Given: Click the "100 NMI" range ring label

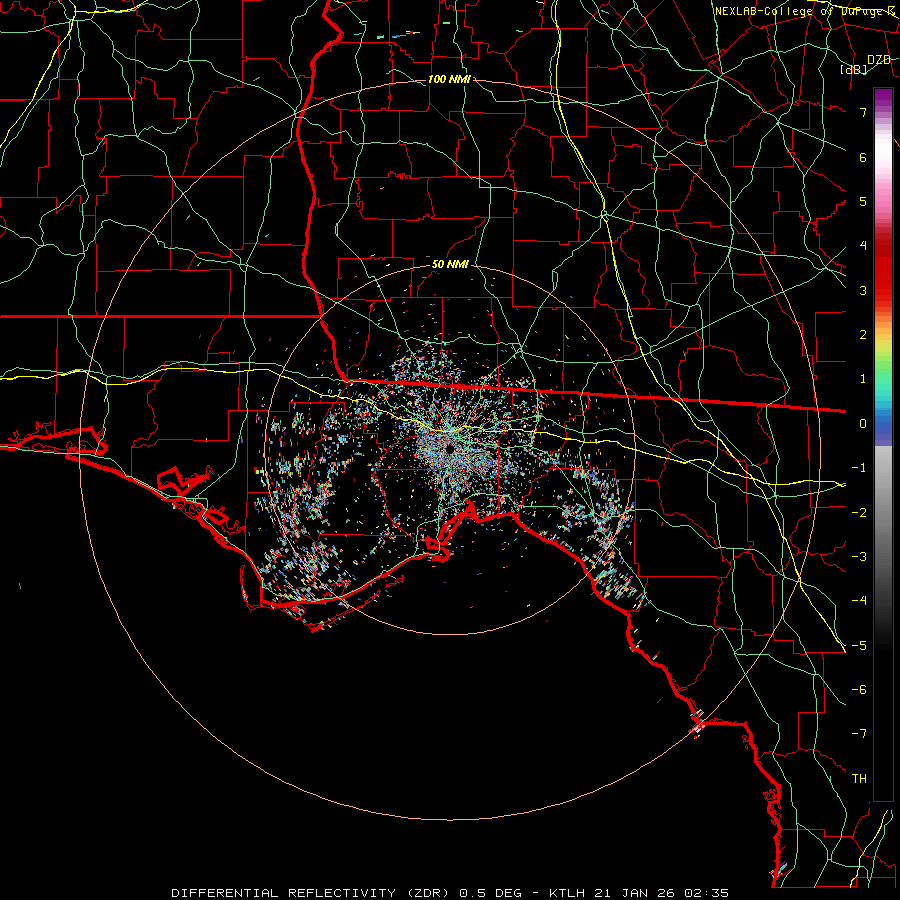Looking at the screenshot, I should click(x=449, y=79).
